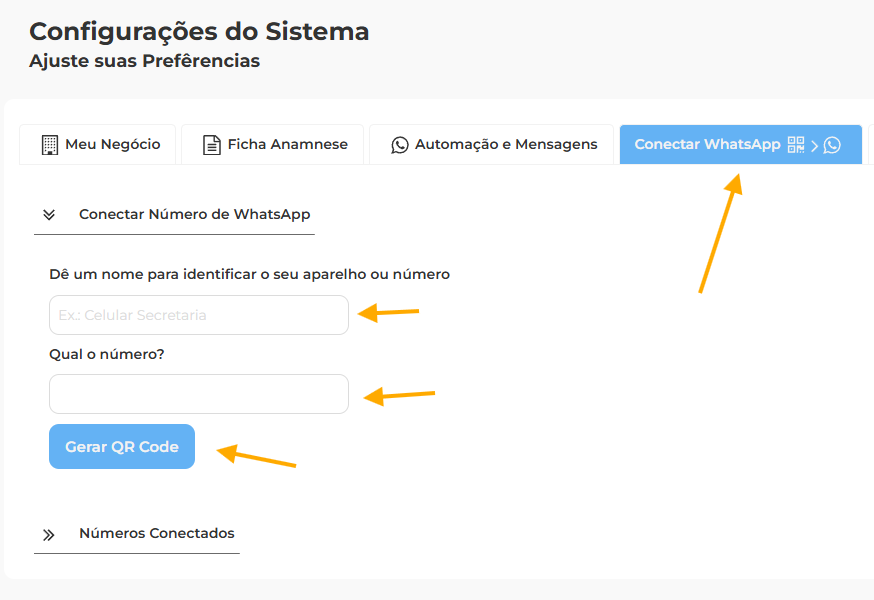The width and height of the screenshot is (874, 600).
Task: Toggle the Conectar Número de WhatsApp section header
Action: point(194,214)
